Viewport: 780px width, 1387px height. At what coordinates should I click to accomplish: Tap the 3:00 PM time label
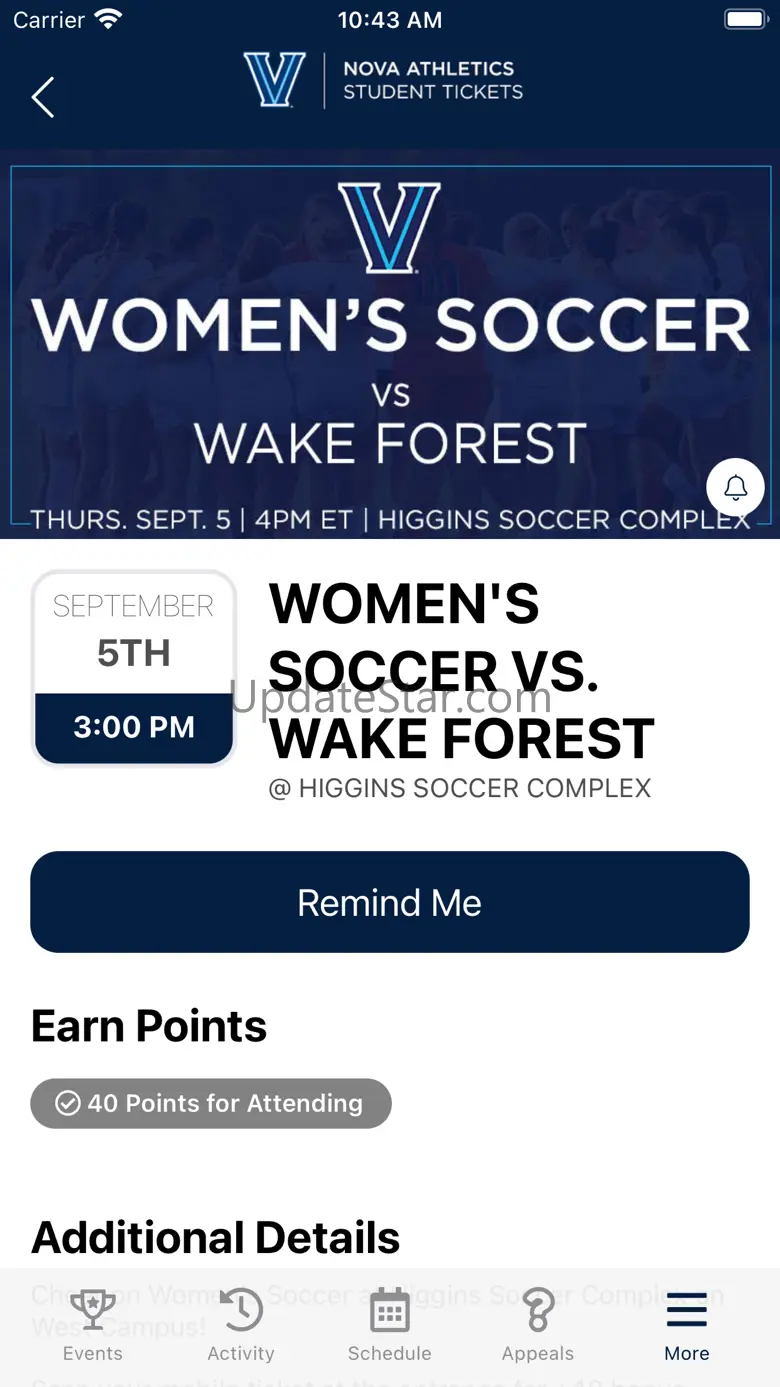(134, 727)
